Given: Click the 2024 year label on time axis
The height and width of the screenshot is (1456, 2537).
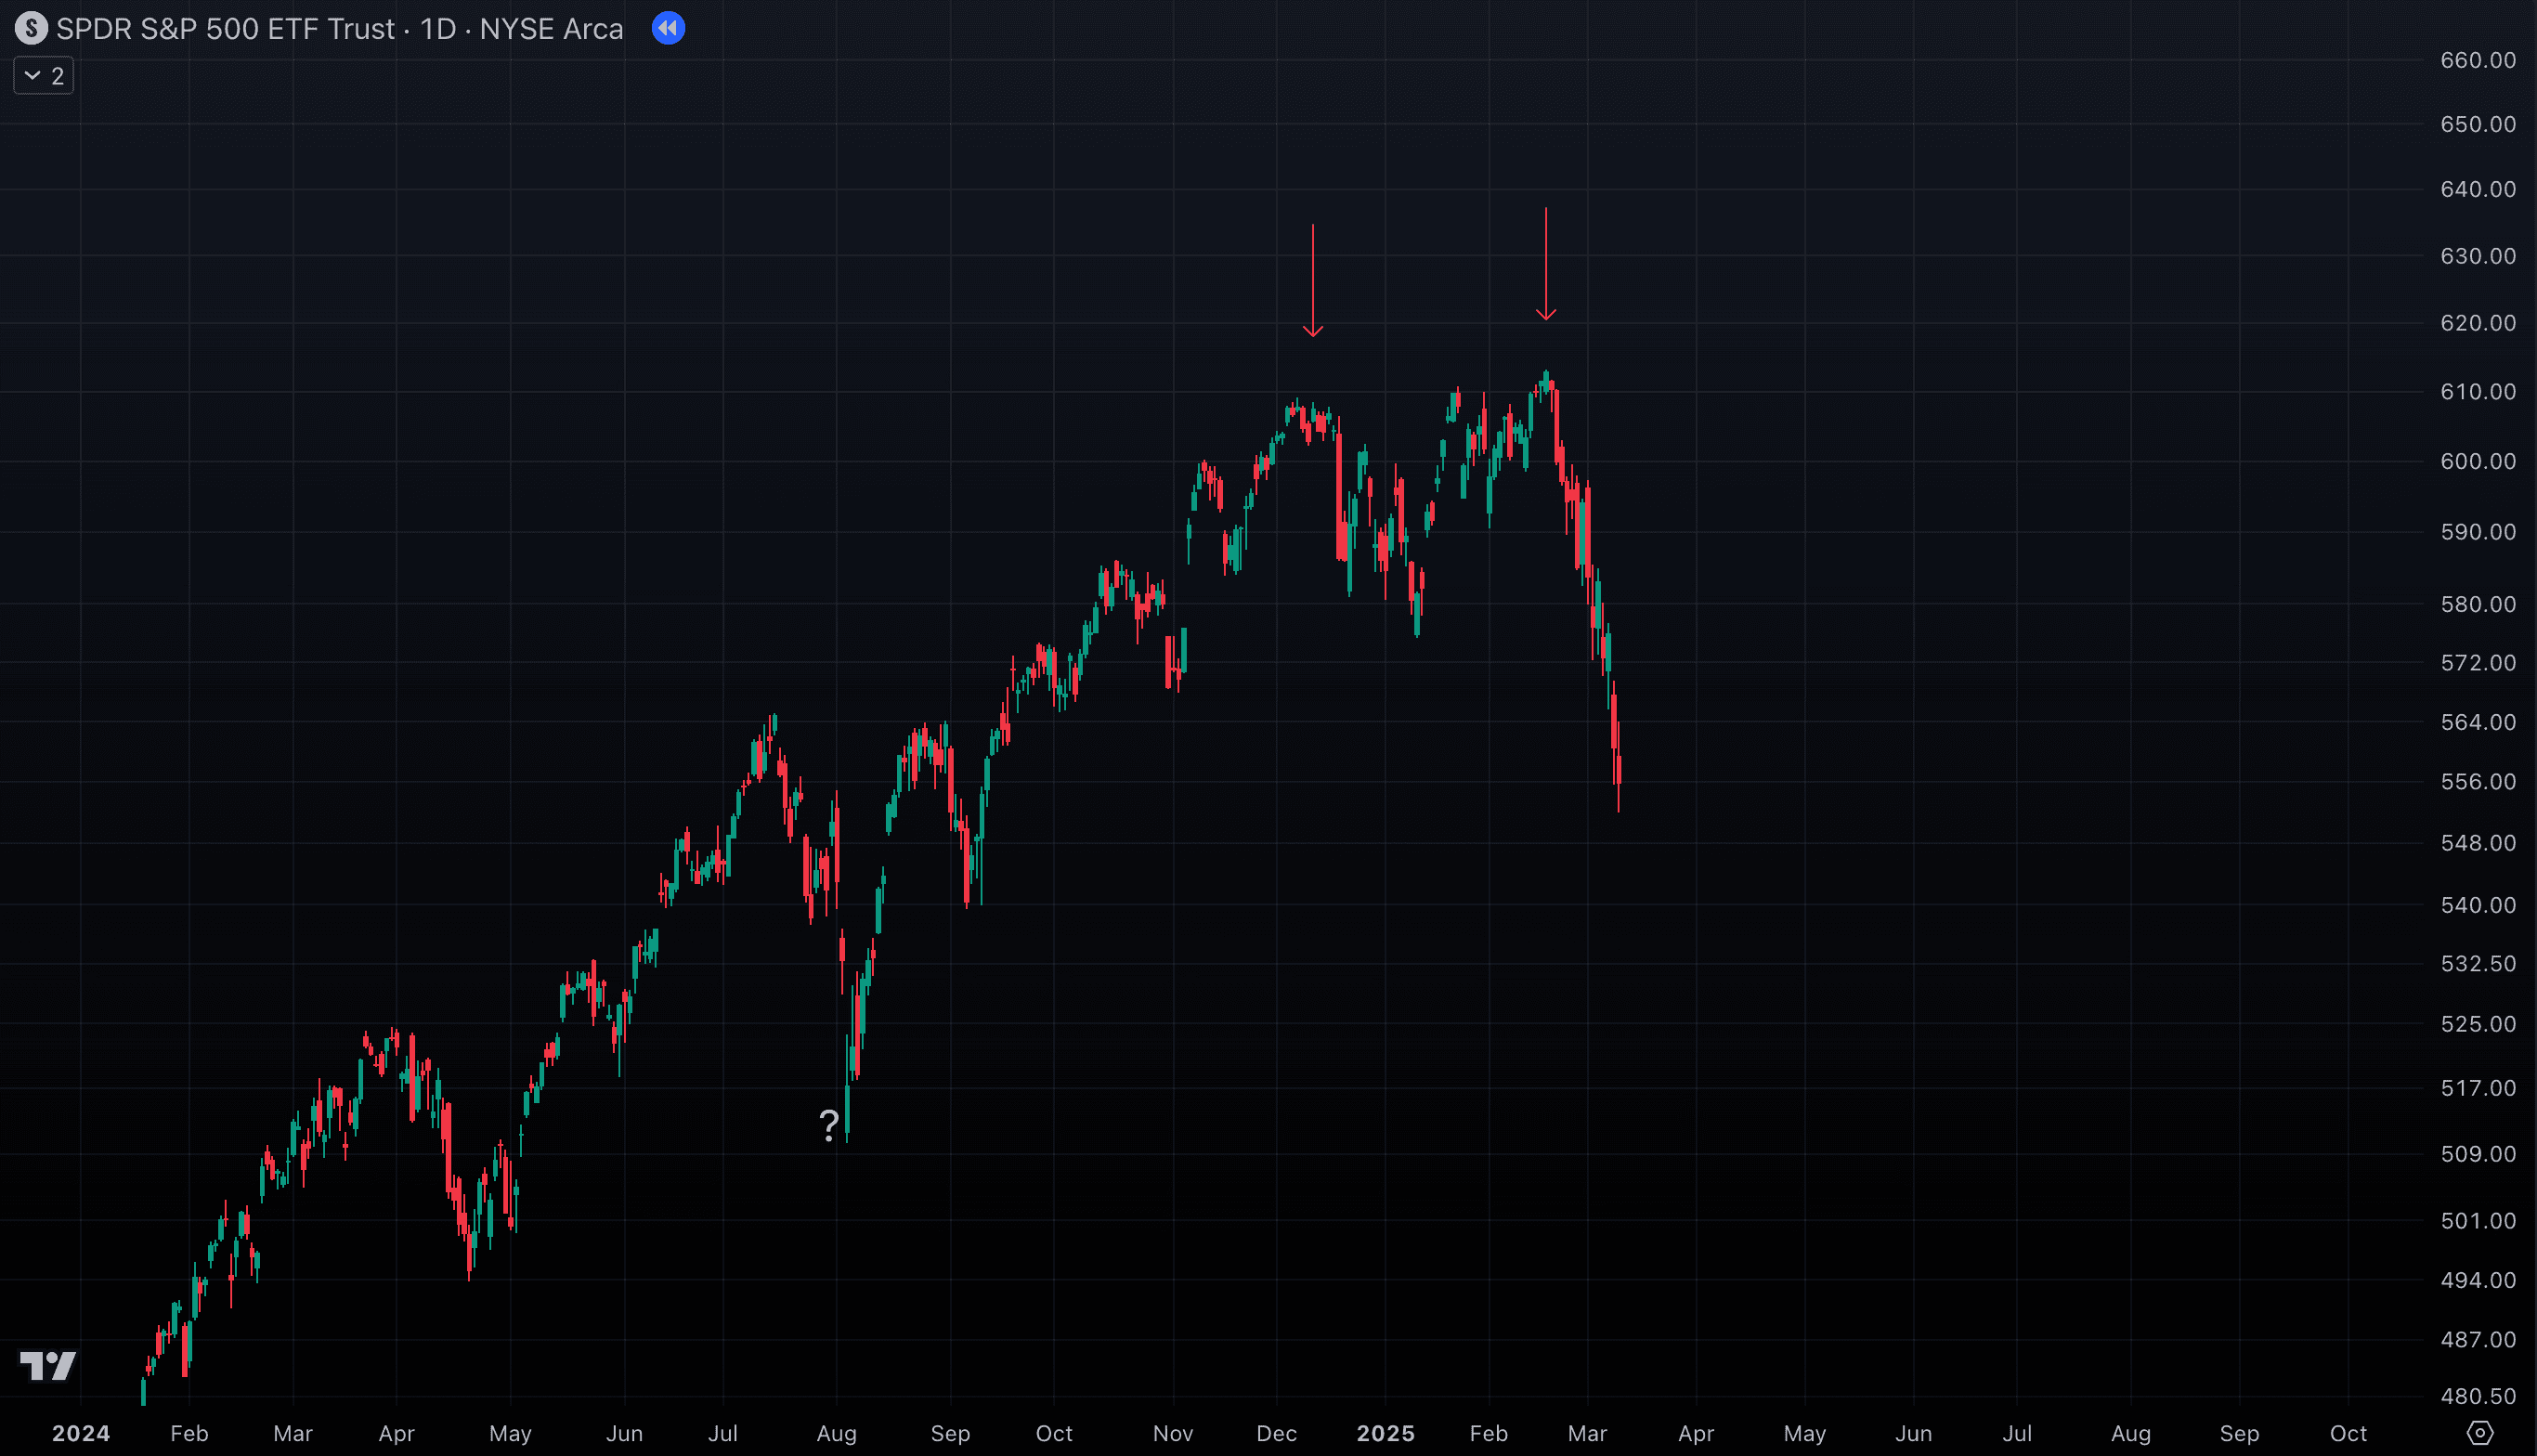Looking at the screenshot, I should 81,1433.
